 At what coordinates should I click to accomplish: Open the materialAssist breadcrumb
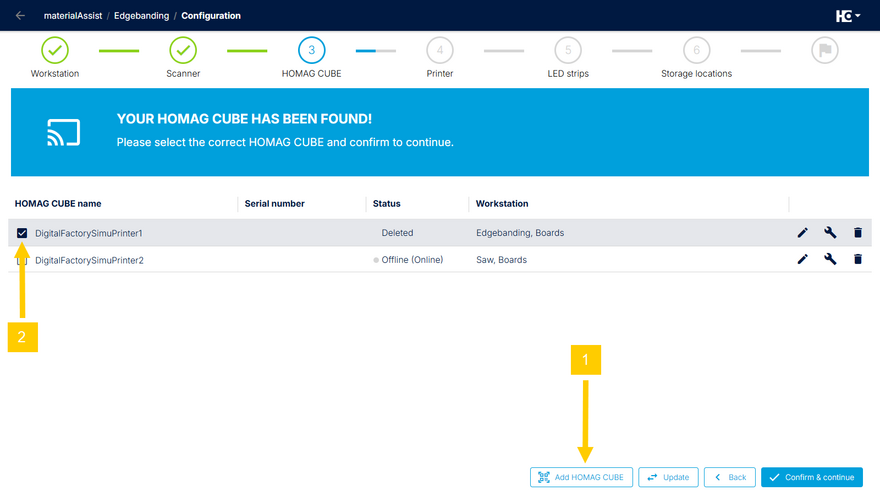click(73, 16)
